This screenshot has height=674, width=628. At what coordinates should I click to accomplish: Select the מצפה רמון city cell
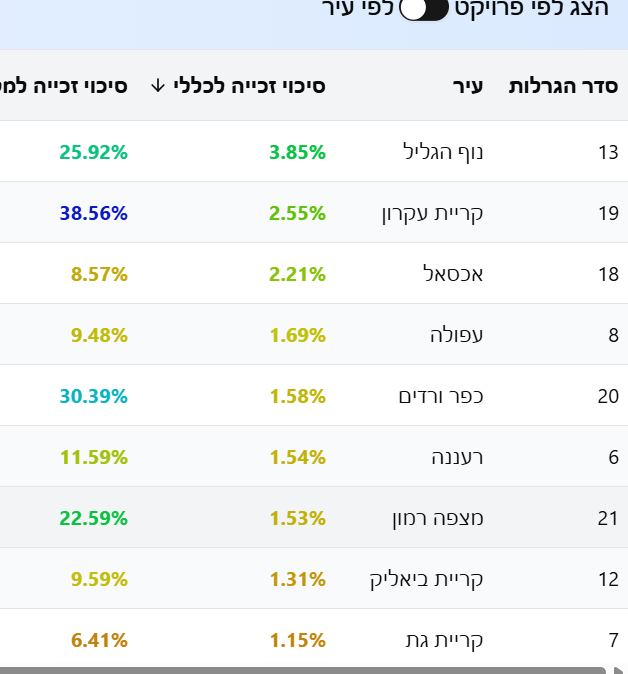[x=437, y=518]
